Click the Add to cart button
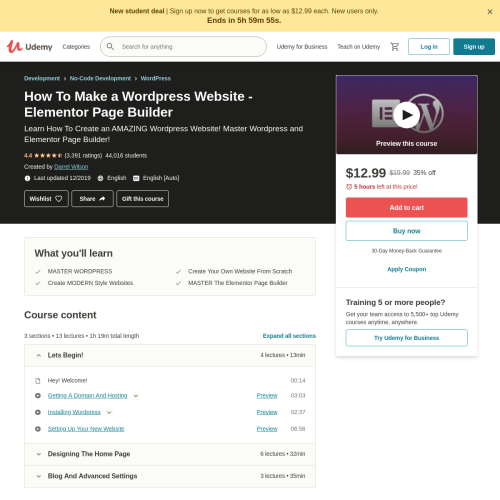Image resolution: width=500 pixels, height=500 pixels. point(406,207)
